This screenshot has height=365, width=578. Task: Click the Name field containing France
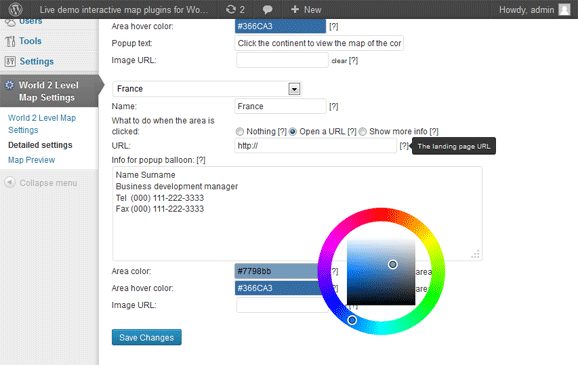coord(281,107)
